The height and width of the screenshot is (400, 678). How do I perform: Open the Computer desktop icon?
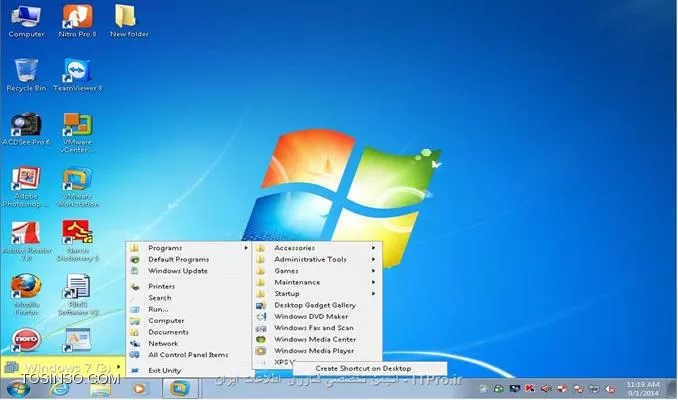[26, 21]
